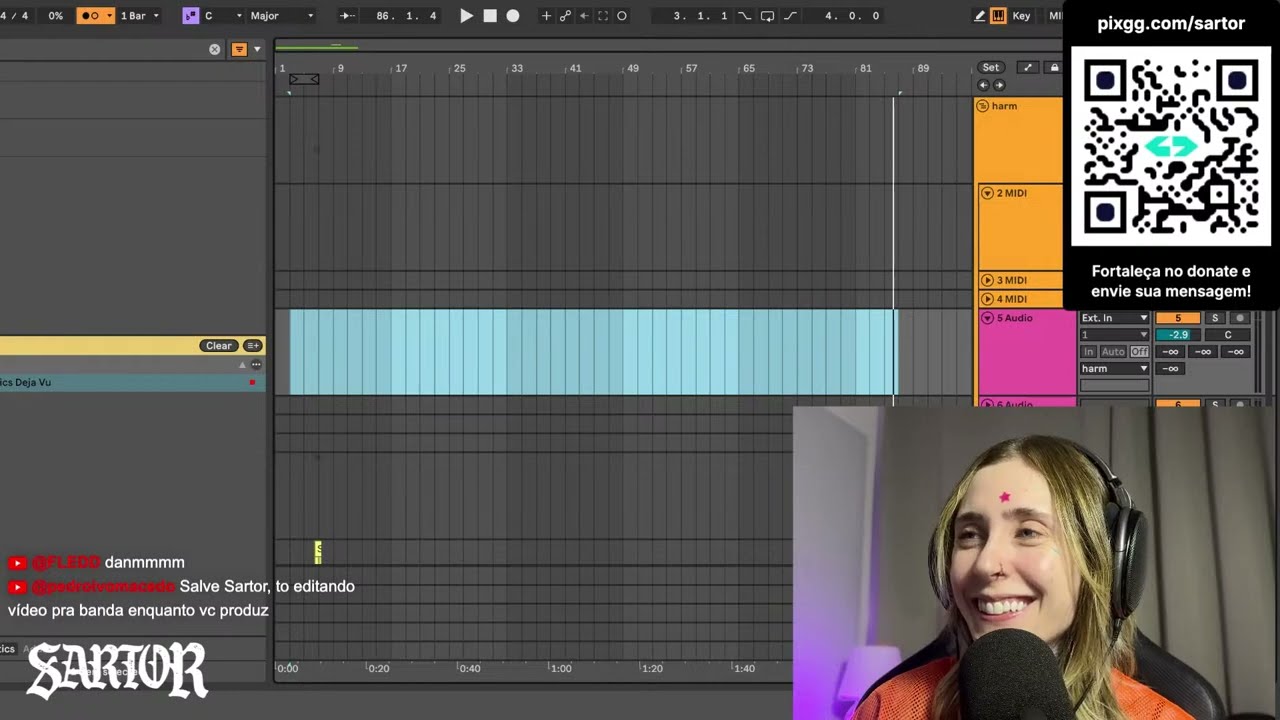Toggle the Loop switch
The height and width of the screenshot is (720, 1280).
click(x=767, y=16)
